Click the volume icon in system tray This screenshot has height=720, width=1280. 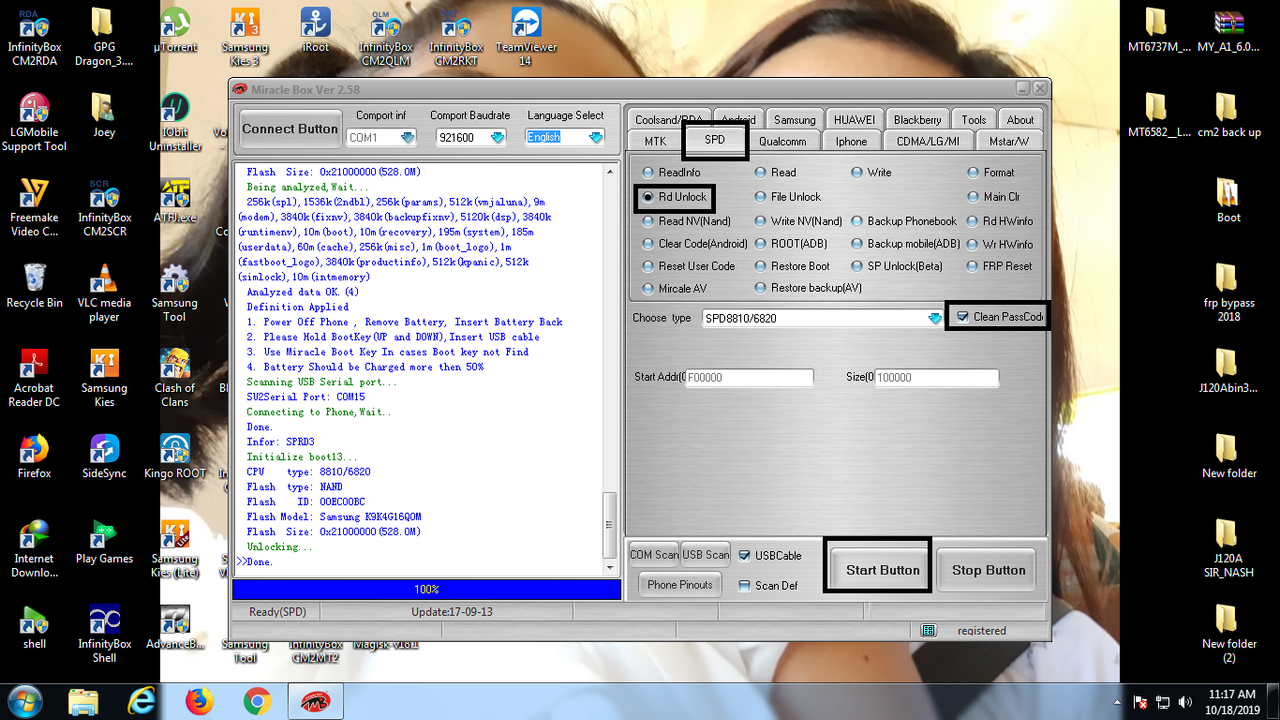coord(1186,702)
